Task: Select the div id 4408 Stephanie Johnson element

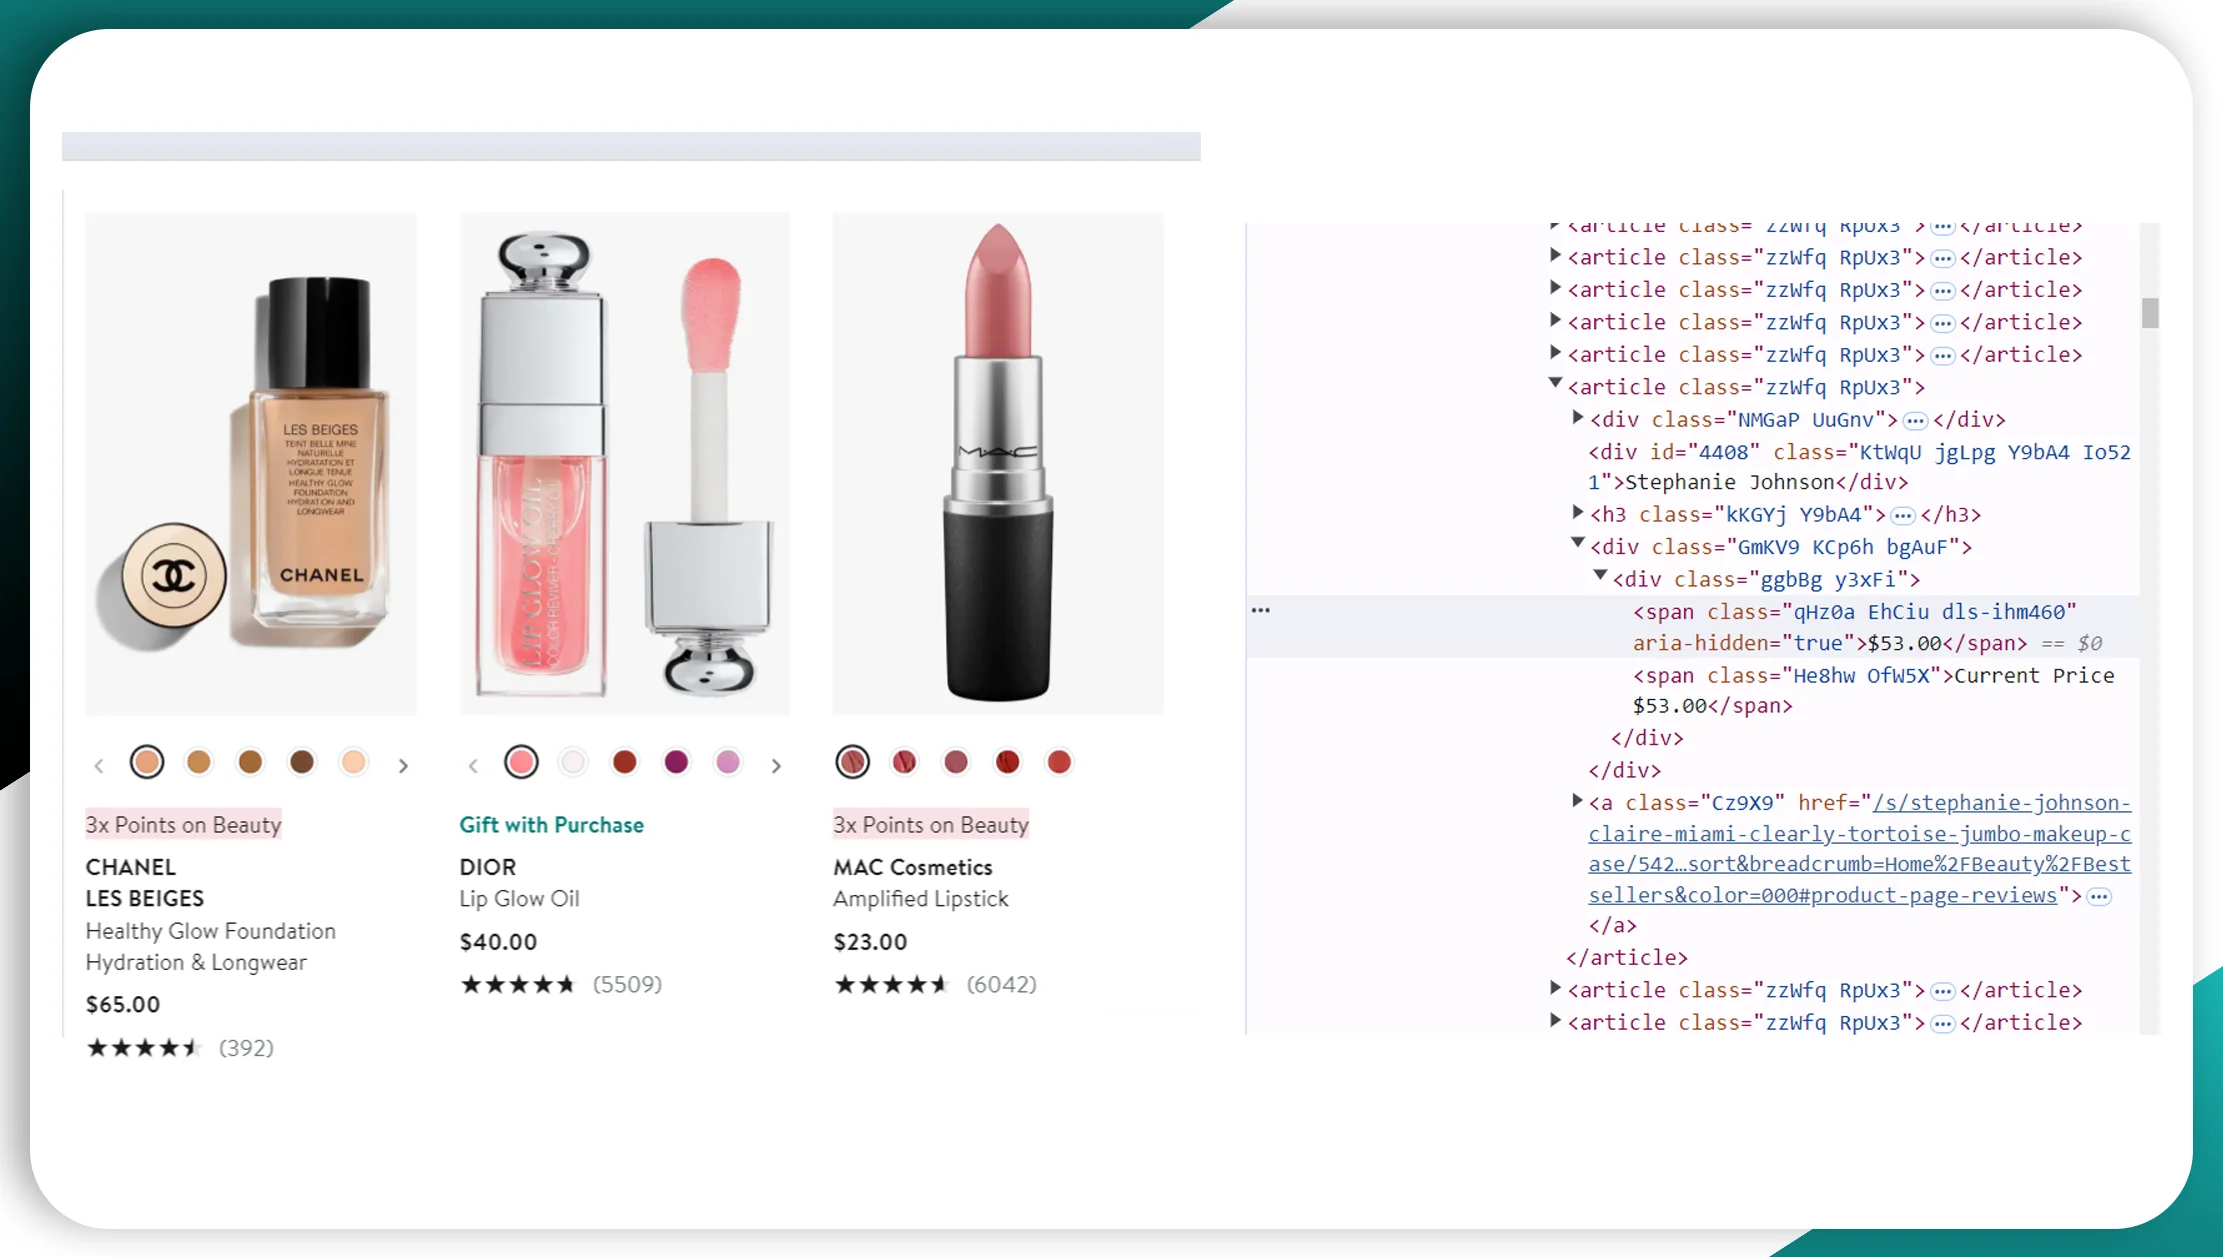Action: coord(1860,467)
